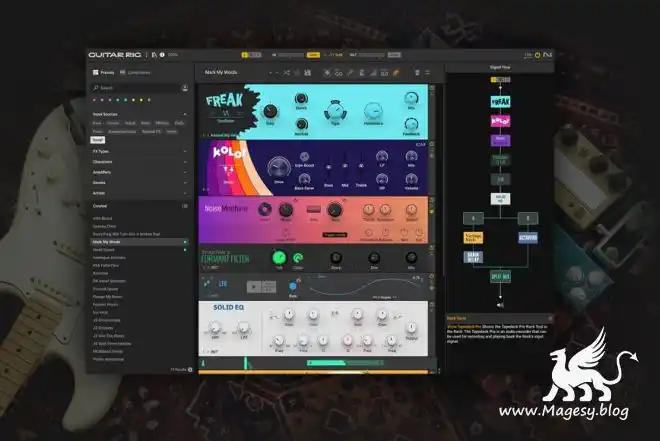Screen dimensions: 660x441
Task: Expand the FX Types section
Action: [184, 151]
